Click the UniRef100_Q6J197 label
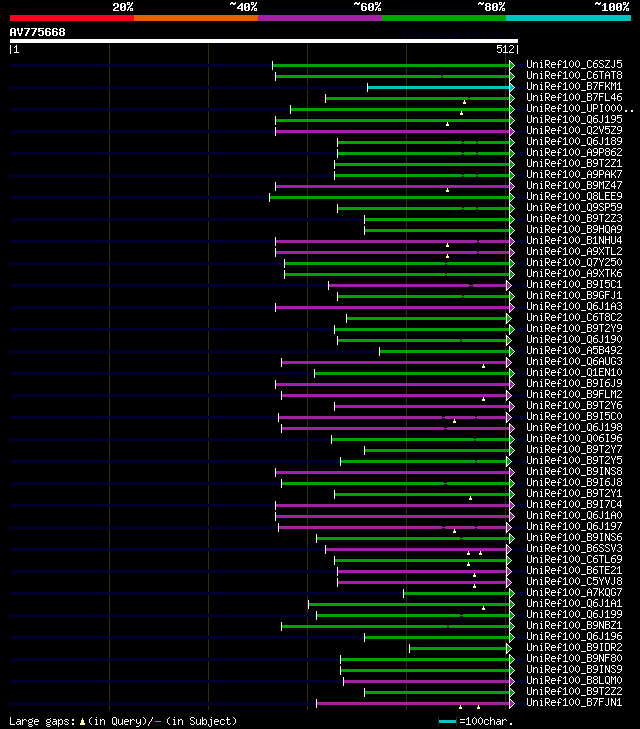Screen dimensions: 640x729 click(x=574, y=526)
